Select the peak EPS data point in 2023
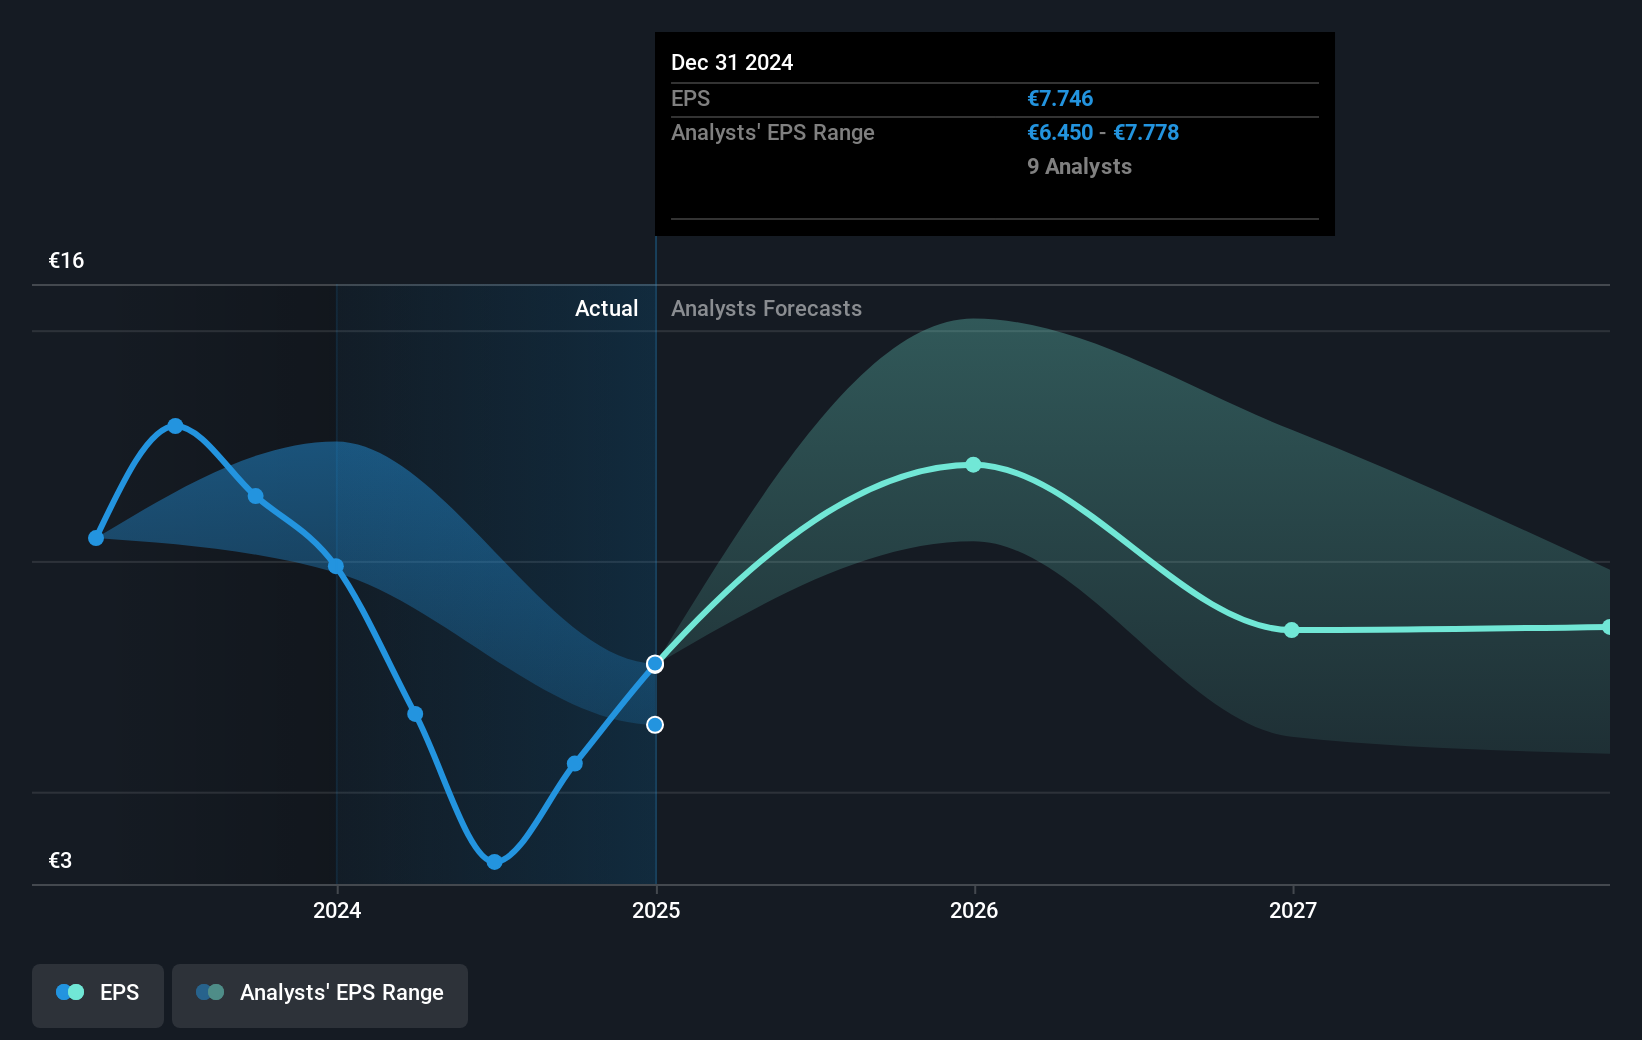Screen dimensions: 1642x1040 [x=176, y=426]
